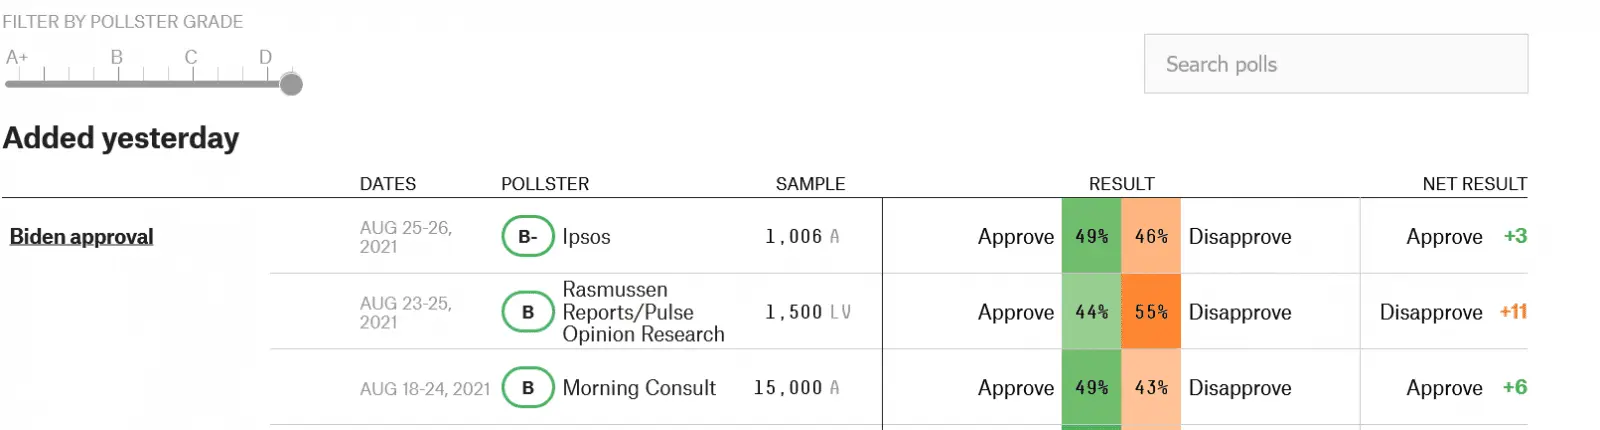Click the B grade badge for Morning Consult
The image size is (1600, 430).
[x=527, y=388]
